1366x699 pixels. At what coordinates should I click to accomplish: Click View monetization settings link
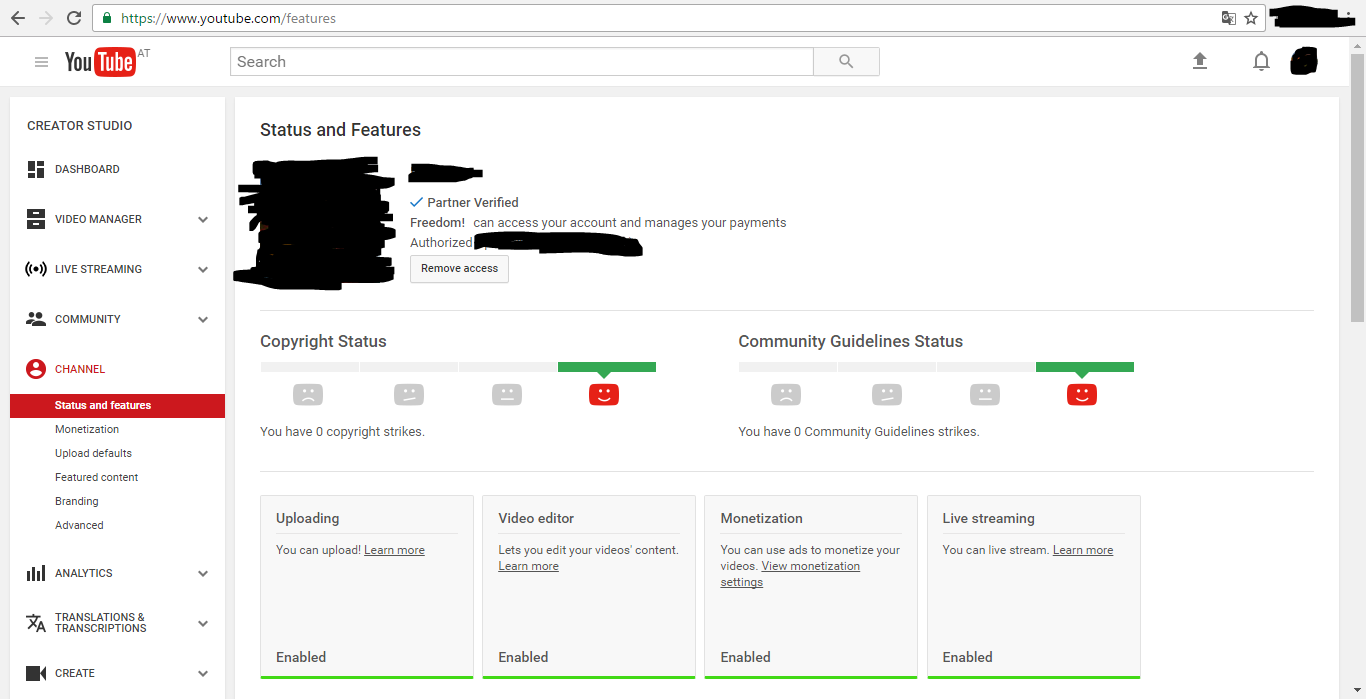tap(790, 574)
